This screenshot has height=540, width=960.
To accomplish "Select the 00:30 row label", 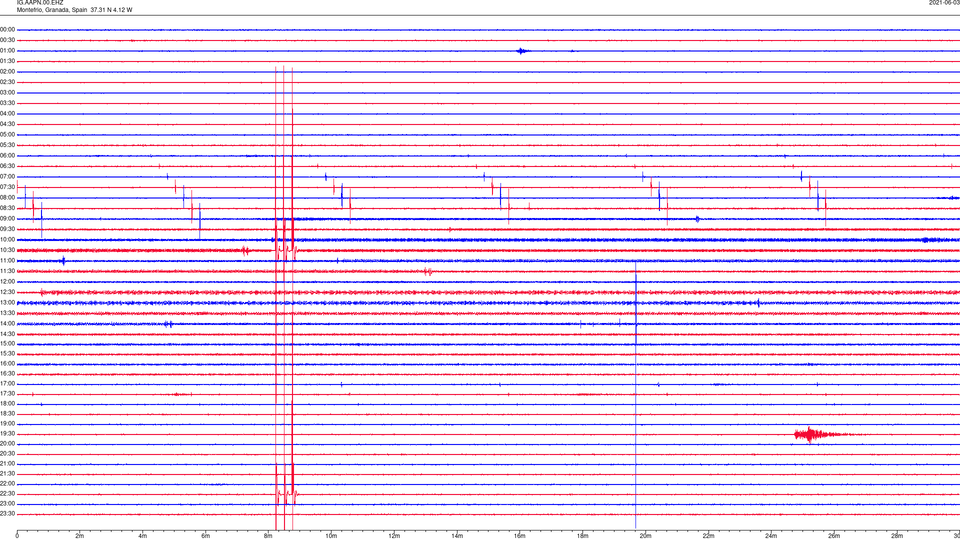I will 7,40.
